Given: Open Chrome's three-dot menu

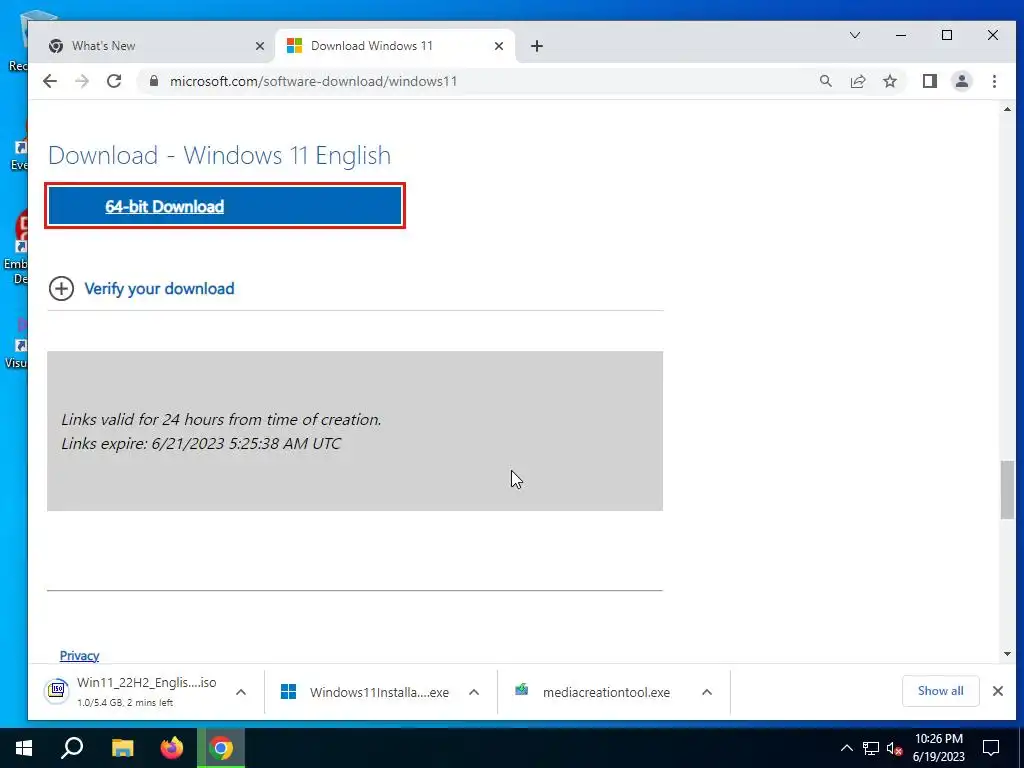Looking at the screenshot, I should 994,81.
